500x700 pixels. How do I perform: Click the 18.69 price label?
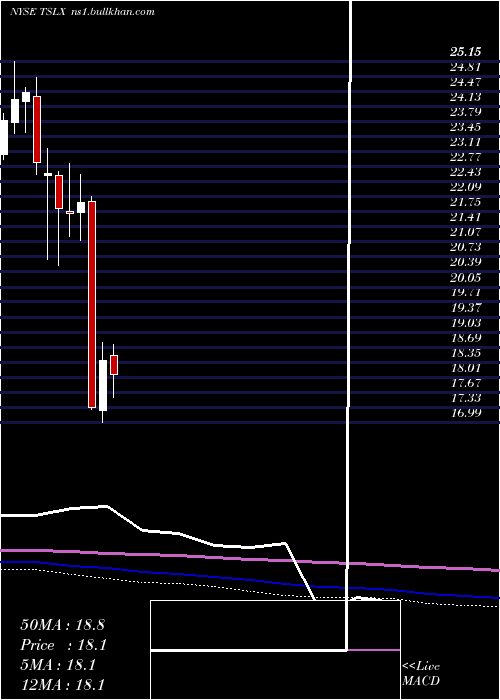coord(465,338)
